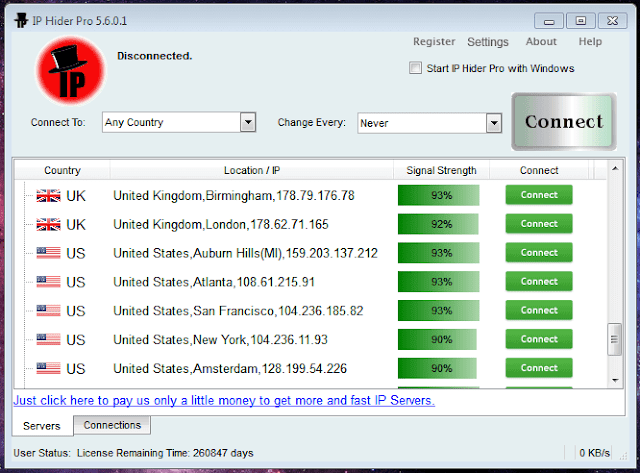Image resolution: width=640 pixels, height=473 pixels.
Task: Connect to the Amsterdam 128.199.54.226 server
Action: pyautogui.click(x=539, y=368)
